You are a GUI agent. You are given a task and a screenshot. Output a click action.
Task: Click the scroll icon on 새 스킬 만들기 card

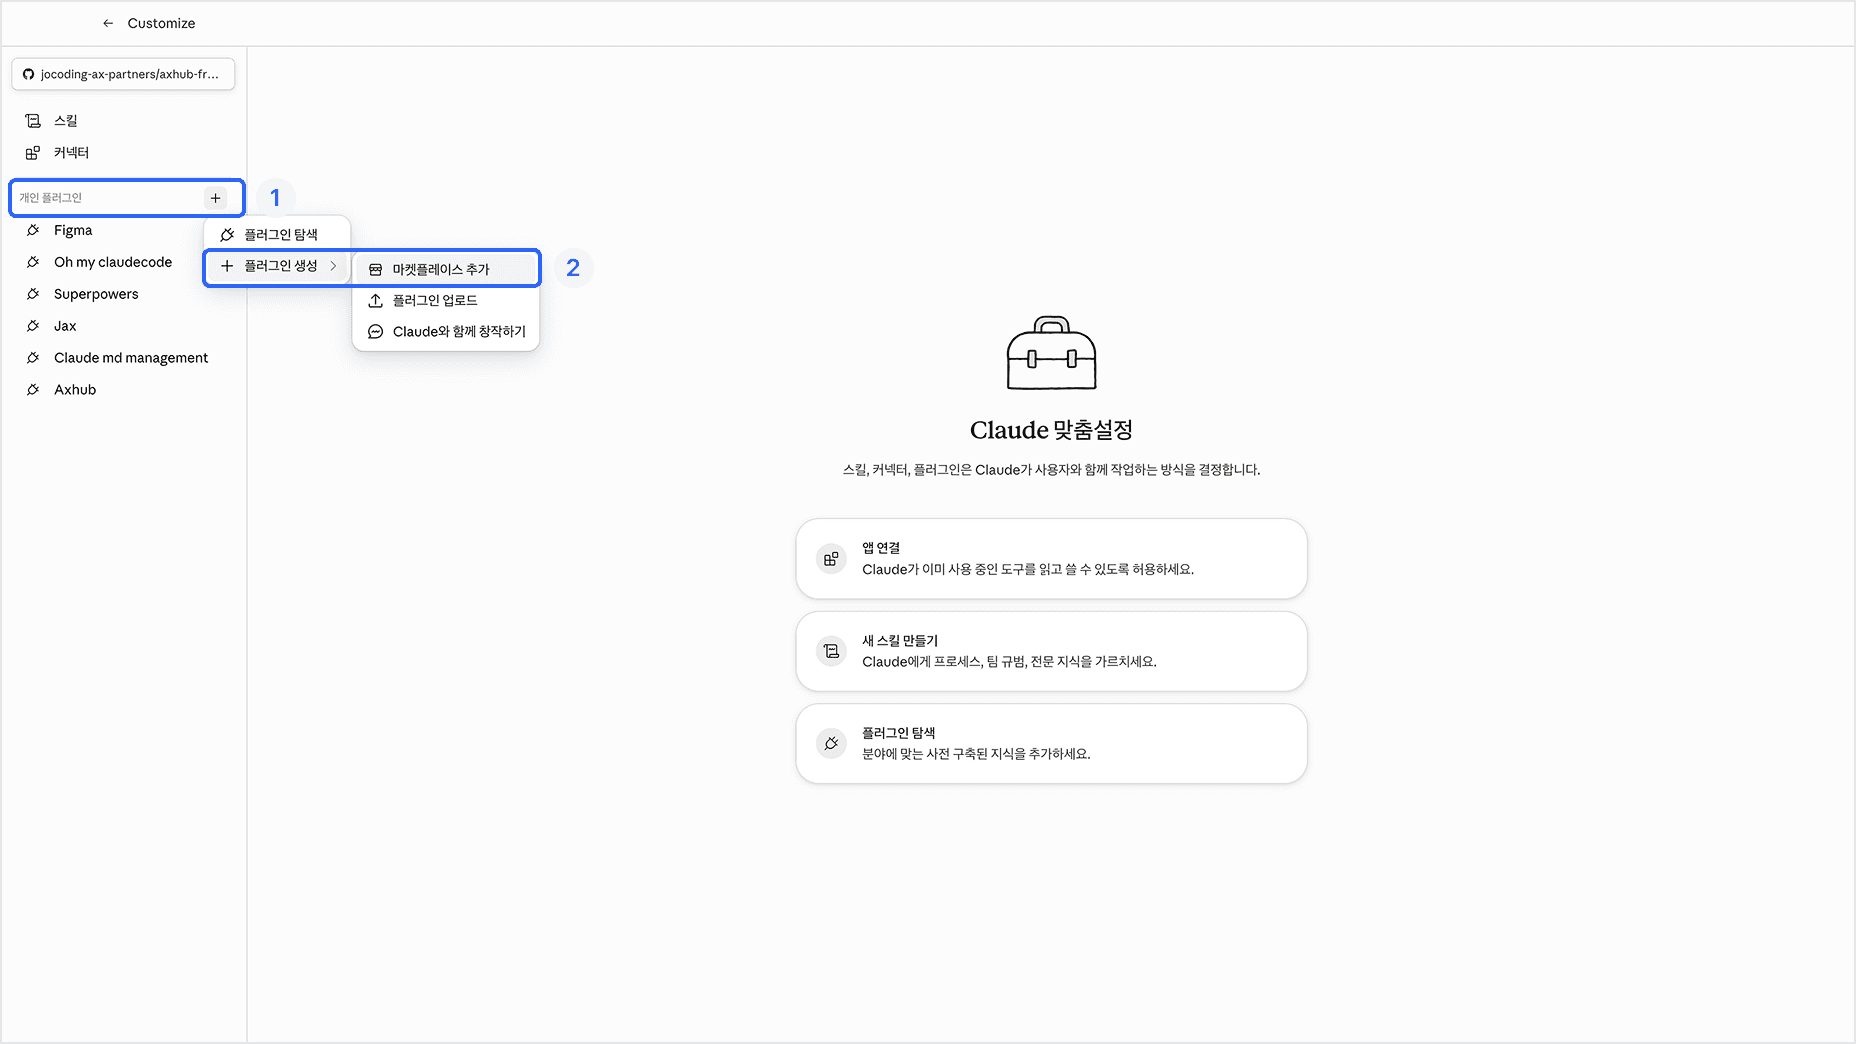click(x=831, y=651)
